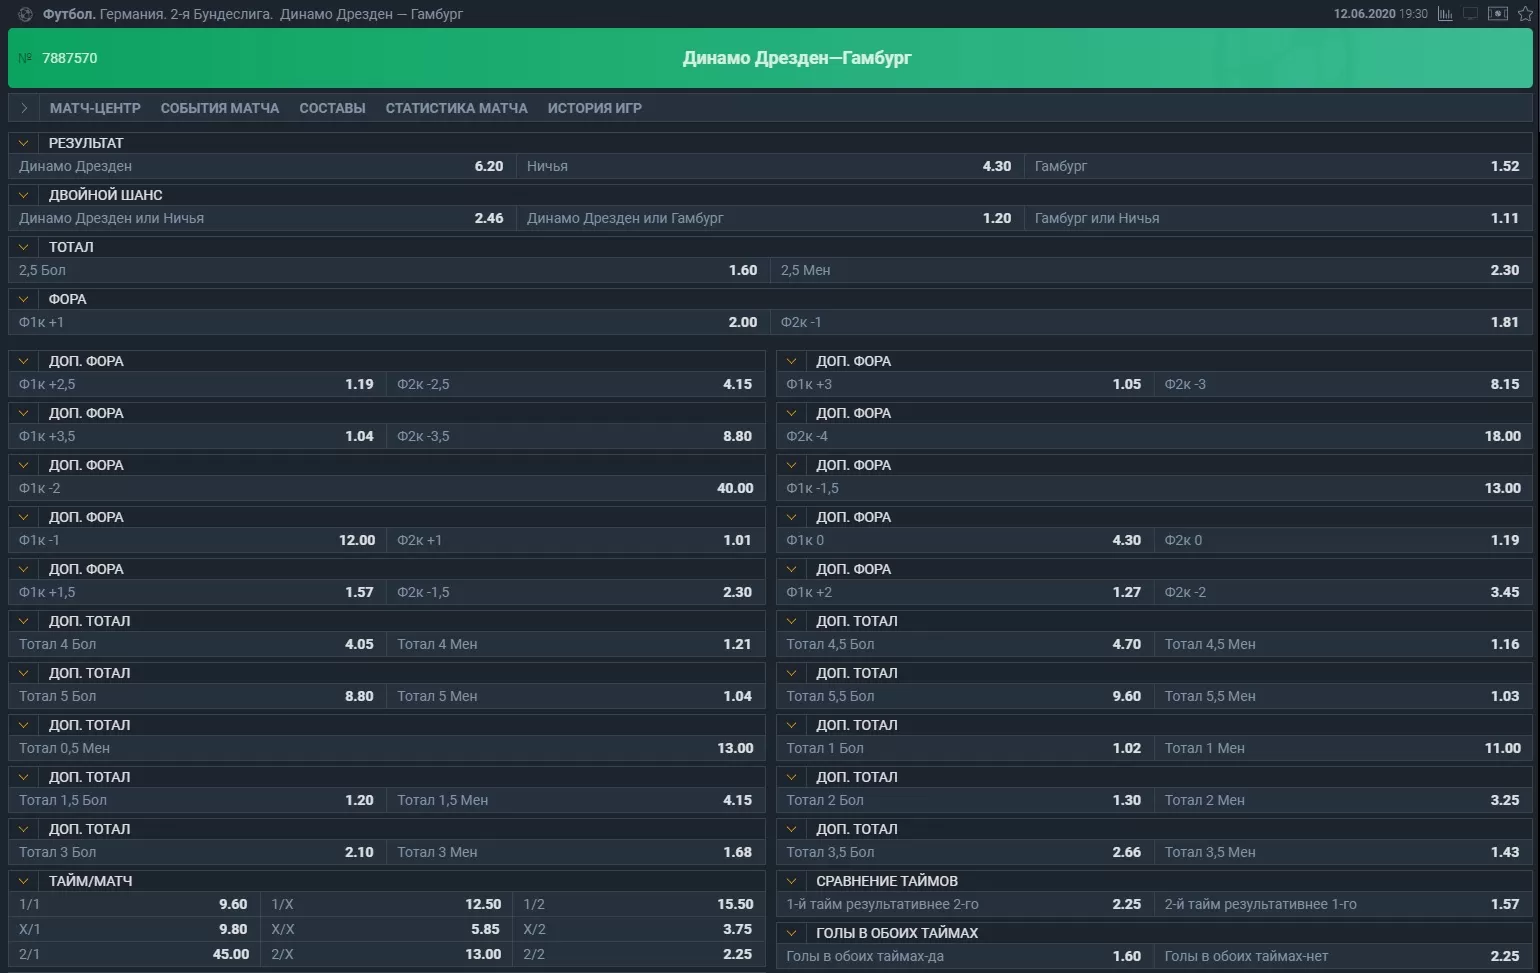1540x973 pixels.
Task: Collapse the РЕЗУЛЬТАТ section
Action: pyautogui.click(x=24, y=143)
